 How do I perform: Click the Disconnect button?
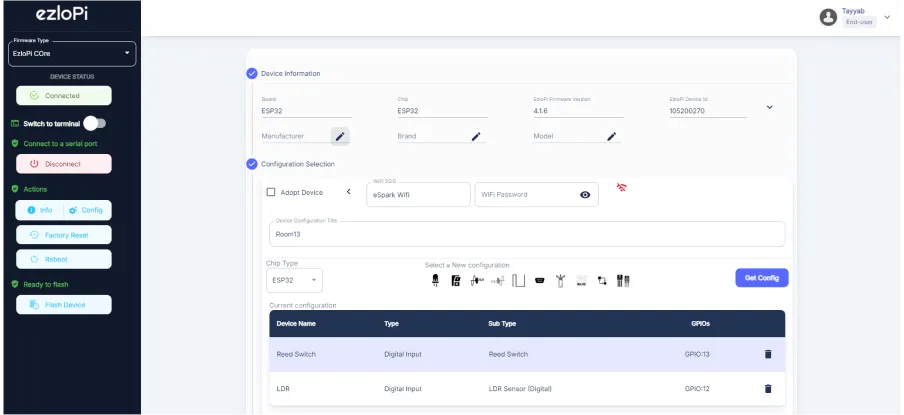63,164
